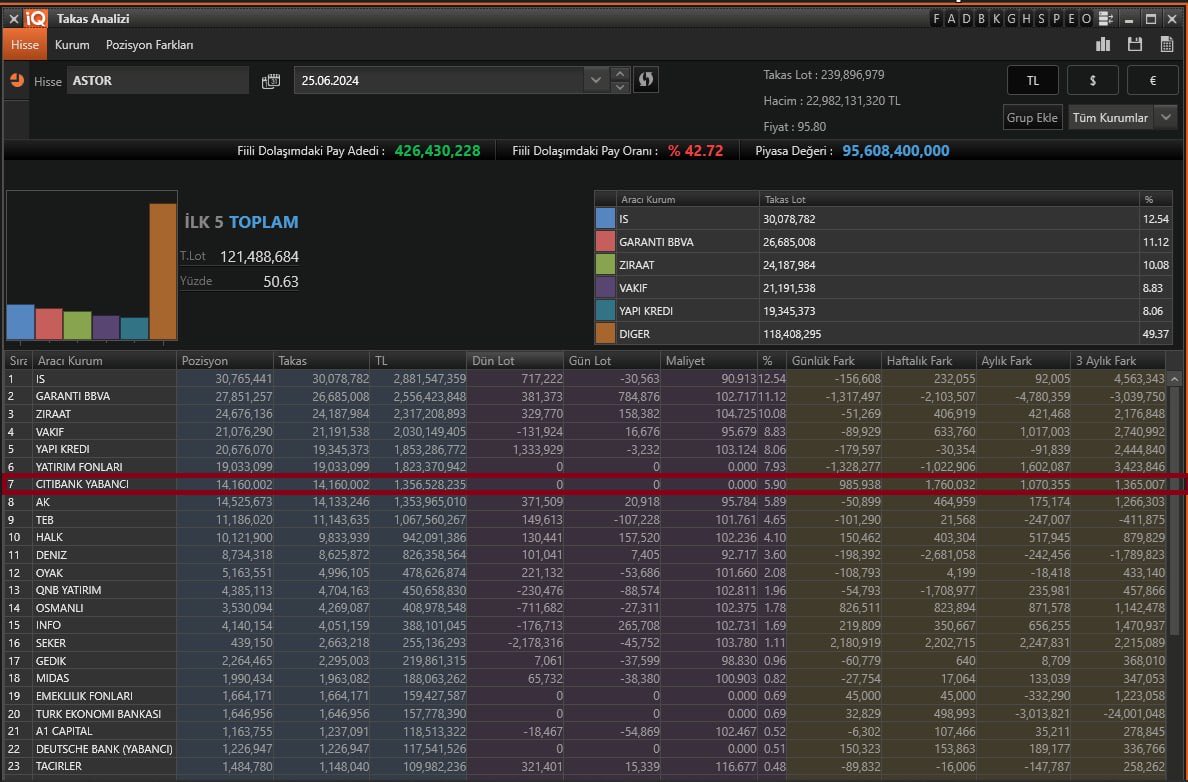Click the K shortcut letter in the title bar
This screenshot has height=782, width=1188.
click(996, 19)
